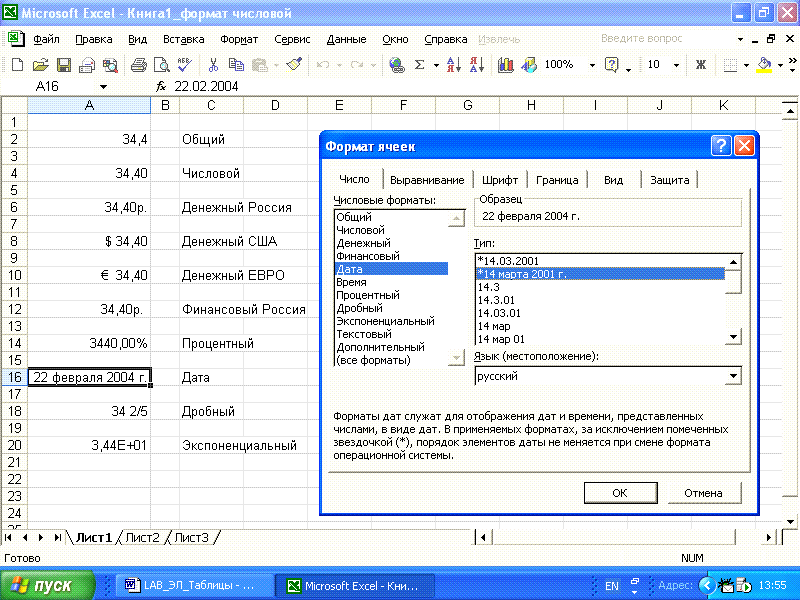Image resolution: width=800 pixels, height=600 pixels.
Task: Save the workbook with the floppy icon
Action: pos(64,65)
